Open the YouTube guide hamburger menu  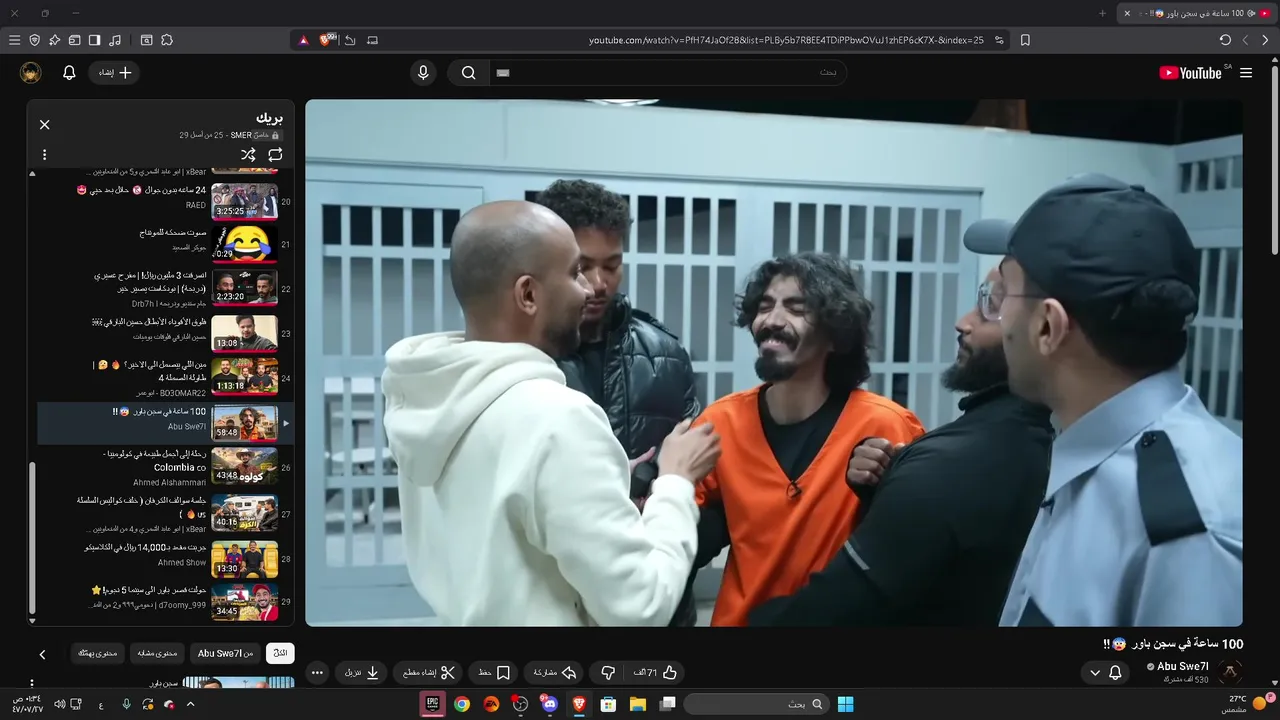[1246, 73]
